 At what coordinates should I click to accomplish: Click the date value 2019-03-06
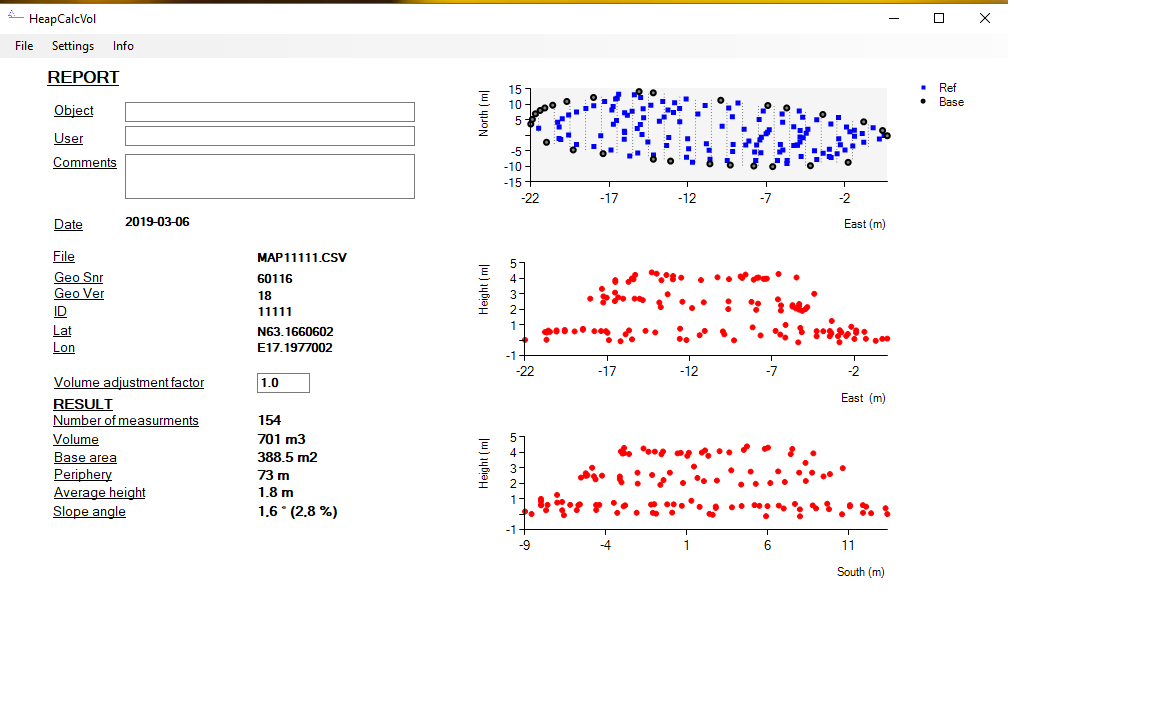[157, 222]
